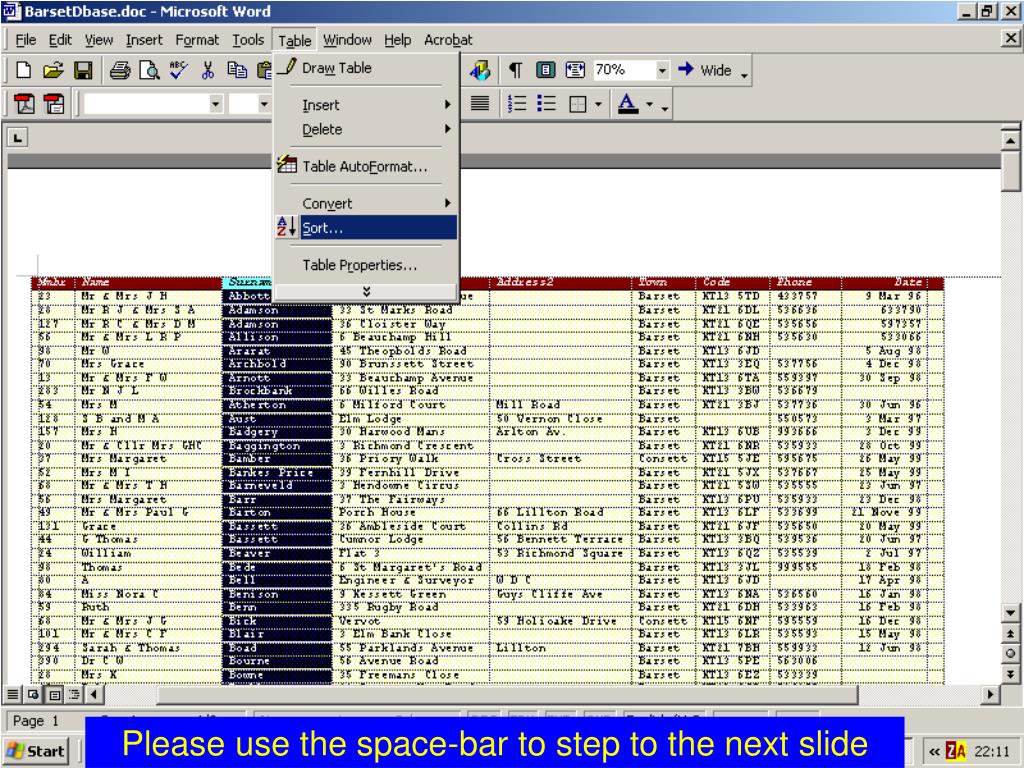
Task: Open the Delete submenu in Table menu
Action: pos(366,129)
